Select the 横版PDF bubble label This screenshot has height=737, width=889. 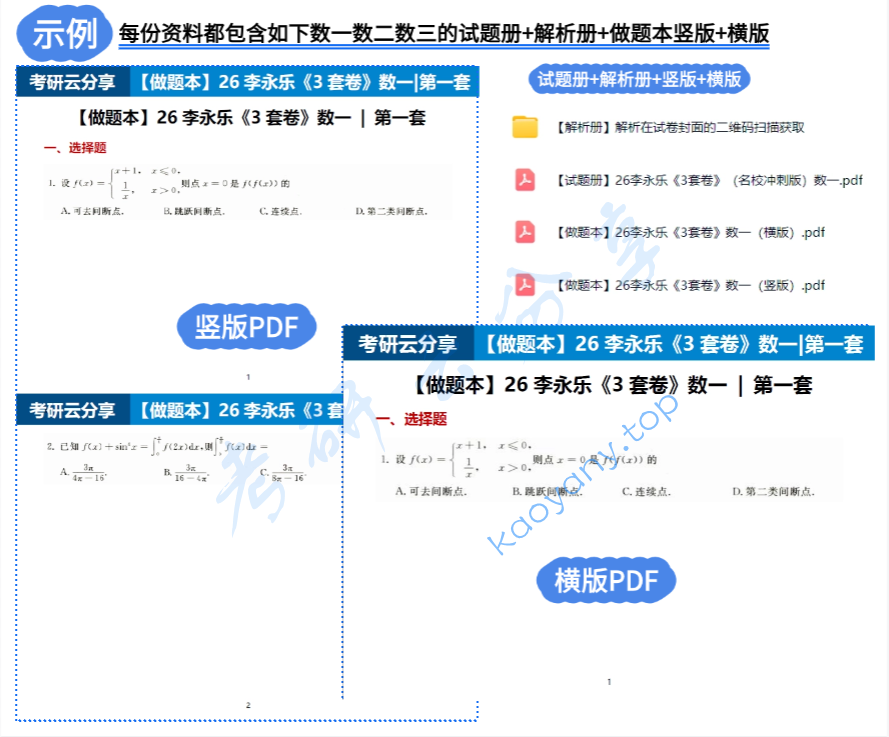click(606, 578)
